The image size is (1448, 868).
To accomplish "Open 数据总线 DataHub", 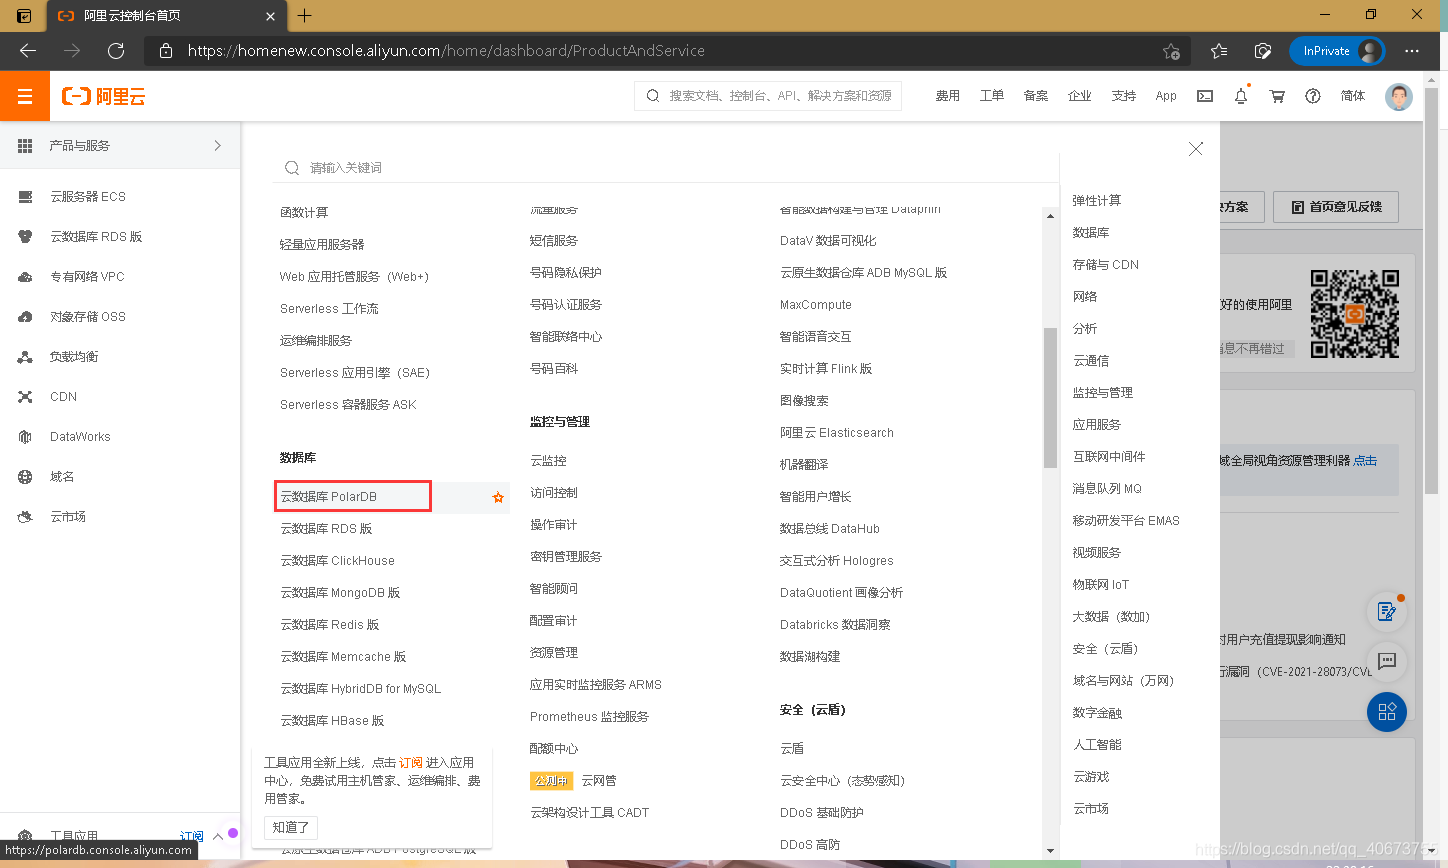I will pyautogui.click(x=830, y=529).
